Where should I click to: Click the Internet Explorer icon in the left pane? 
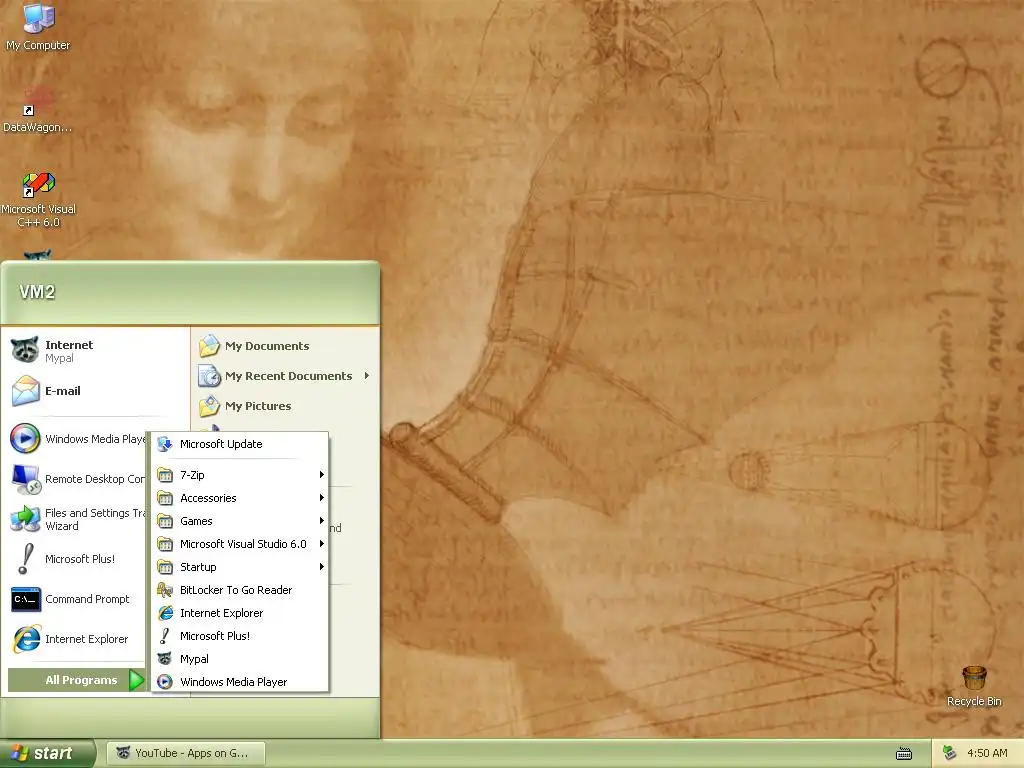(26, 639)
